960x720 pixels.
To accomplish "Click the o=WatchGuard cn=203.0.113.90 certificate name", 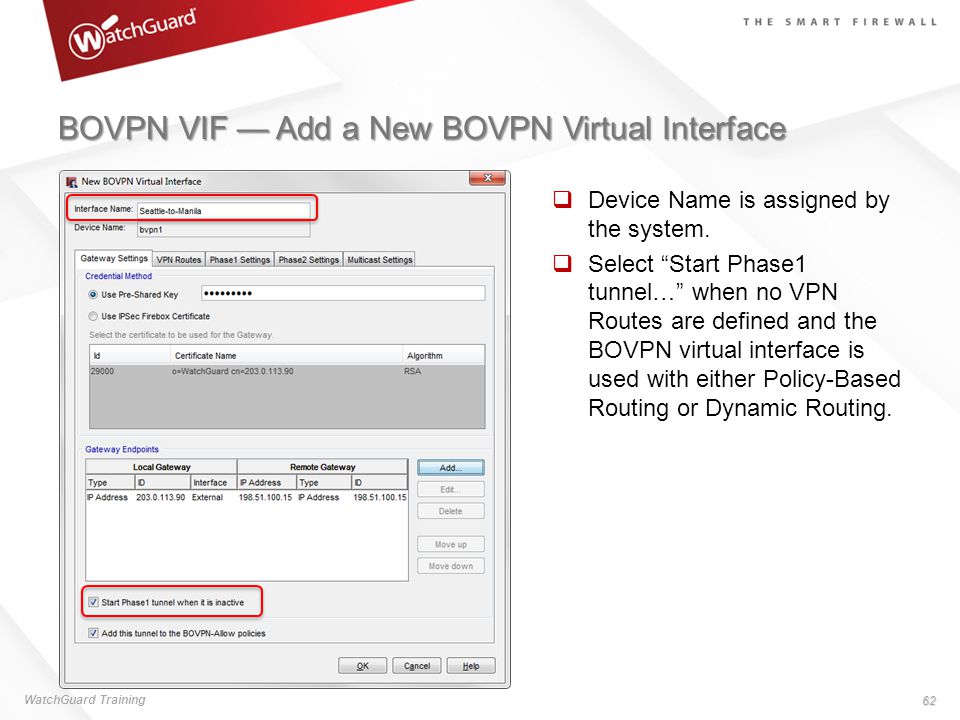I will tap(233, 371).
